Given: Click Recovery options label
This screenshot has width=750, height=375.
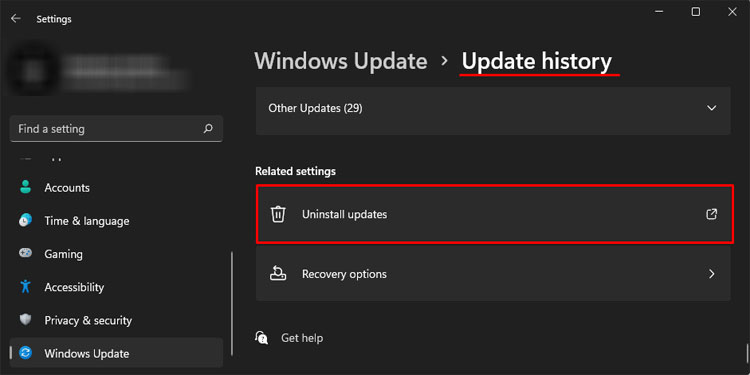Looking at the screenshot, I should 344,274.
